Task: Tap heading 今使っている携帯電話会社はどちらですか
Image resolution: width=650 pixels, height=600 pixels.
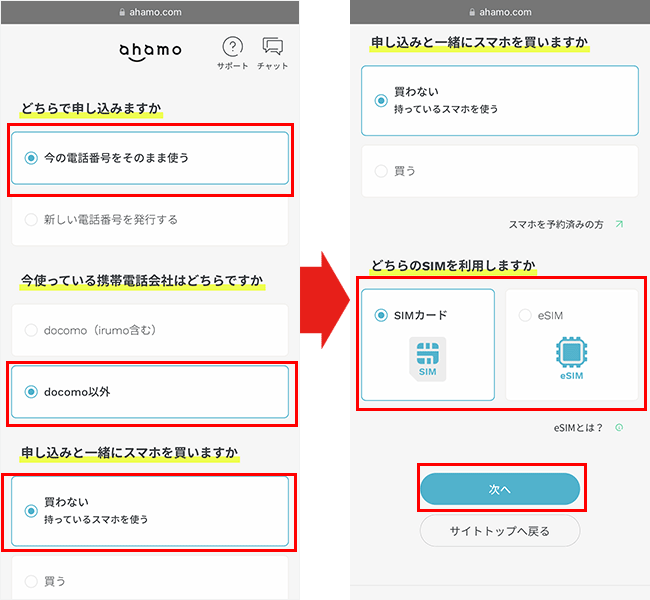Action: pos(142,281)
